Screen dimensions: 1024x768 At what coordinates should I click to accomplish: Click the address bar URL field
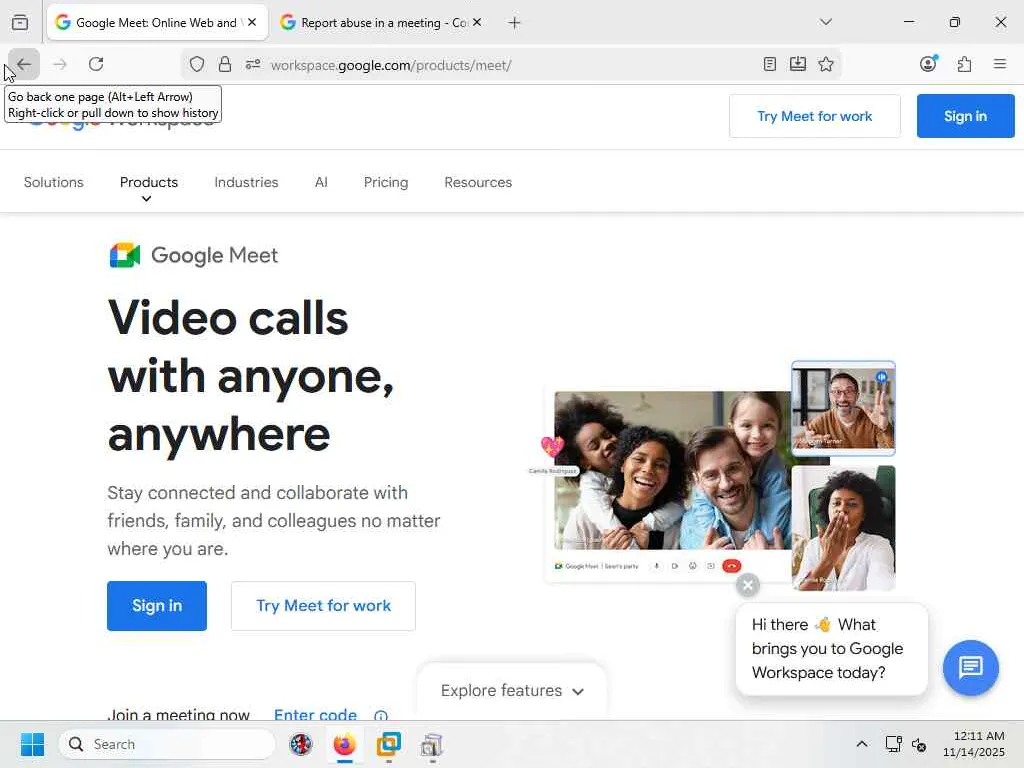[509, 65]
